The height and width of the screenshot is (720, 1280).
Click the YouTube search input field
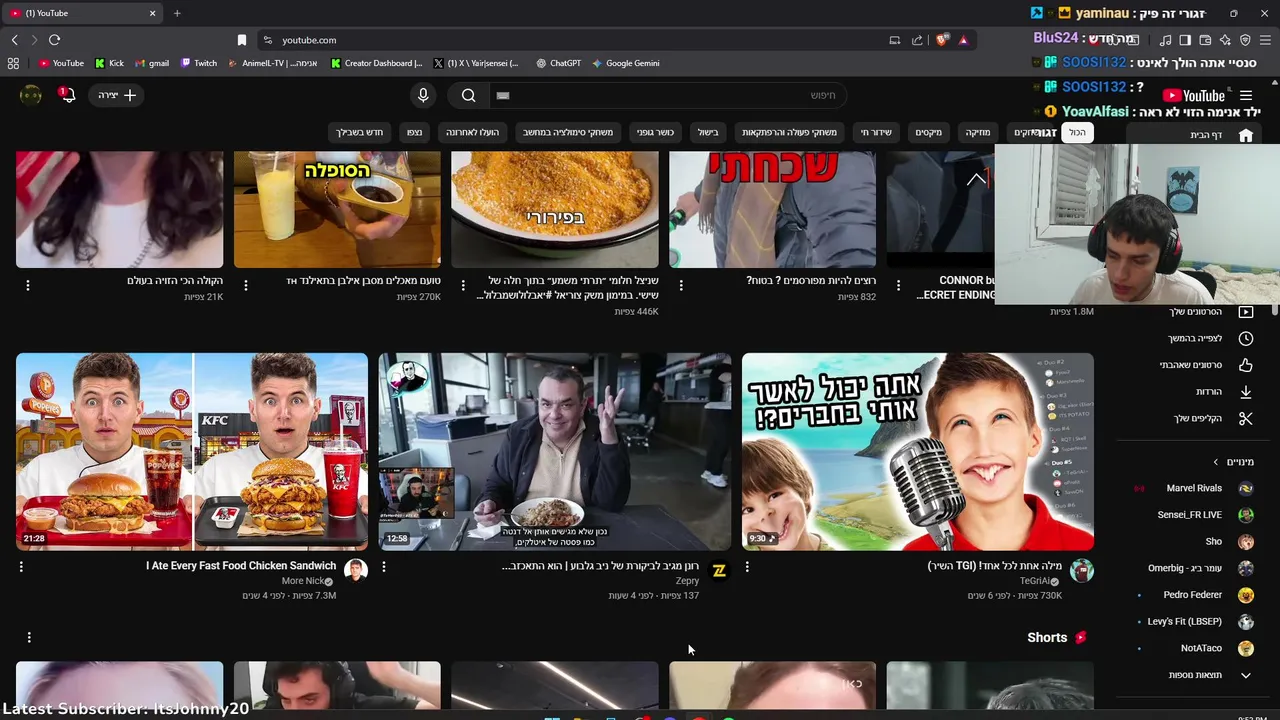click(x=668, y=95)
